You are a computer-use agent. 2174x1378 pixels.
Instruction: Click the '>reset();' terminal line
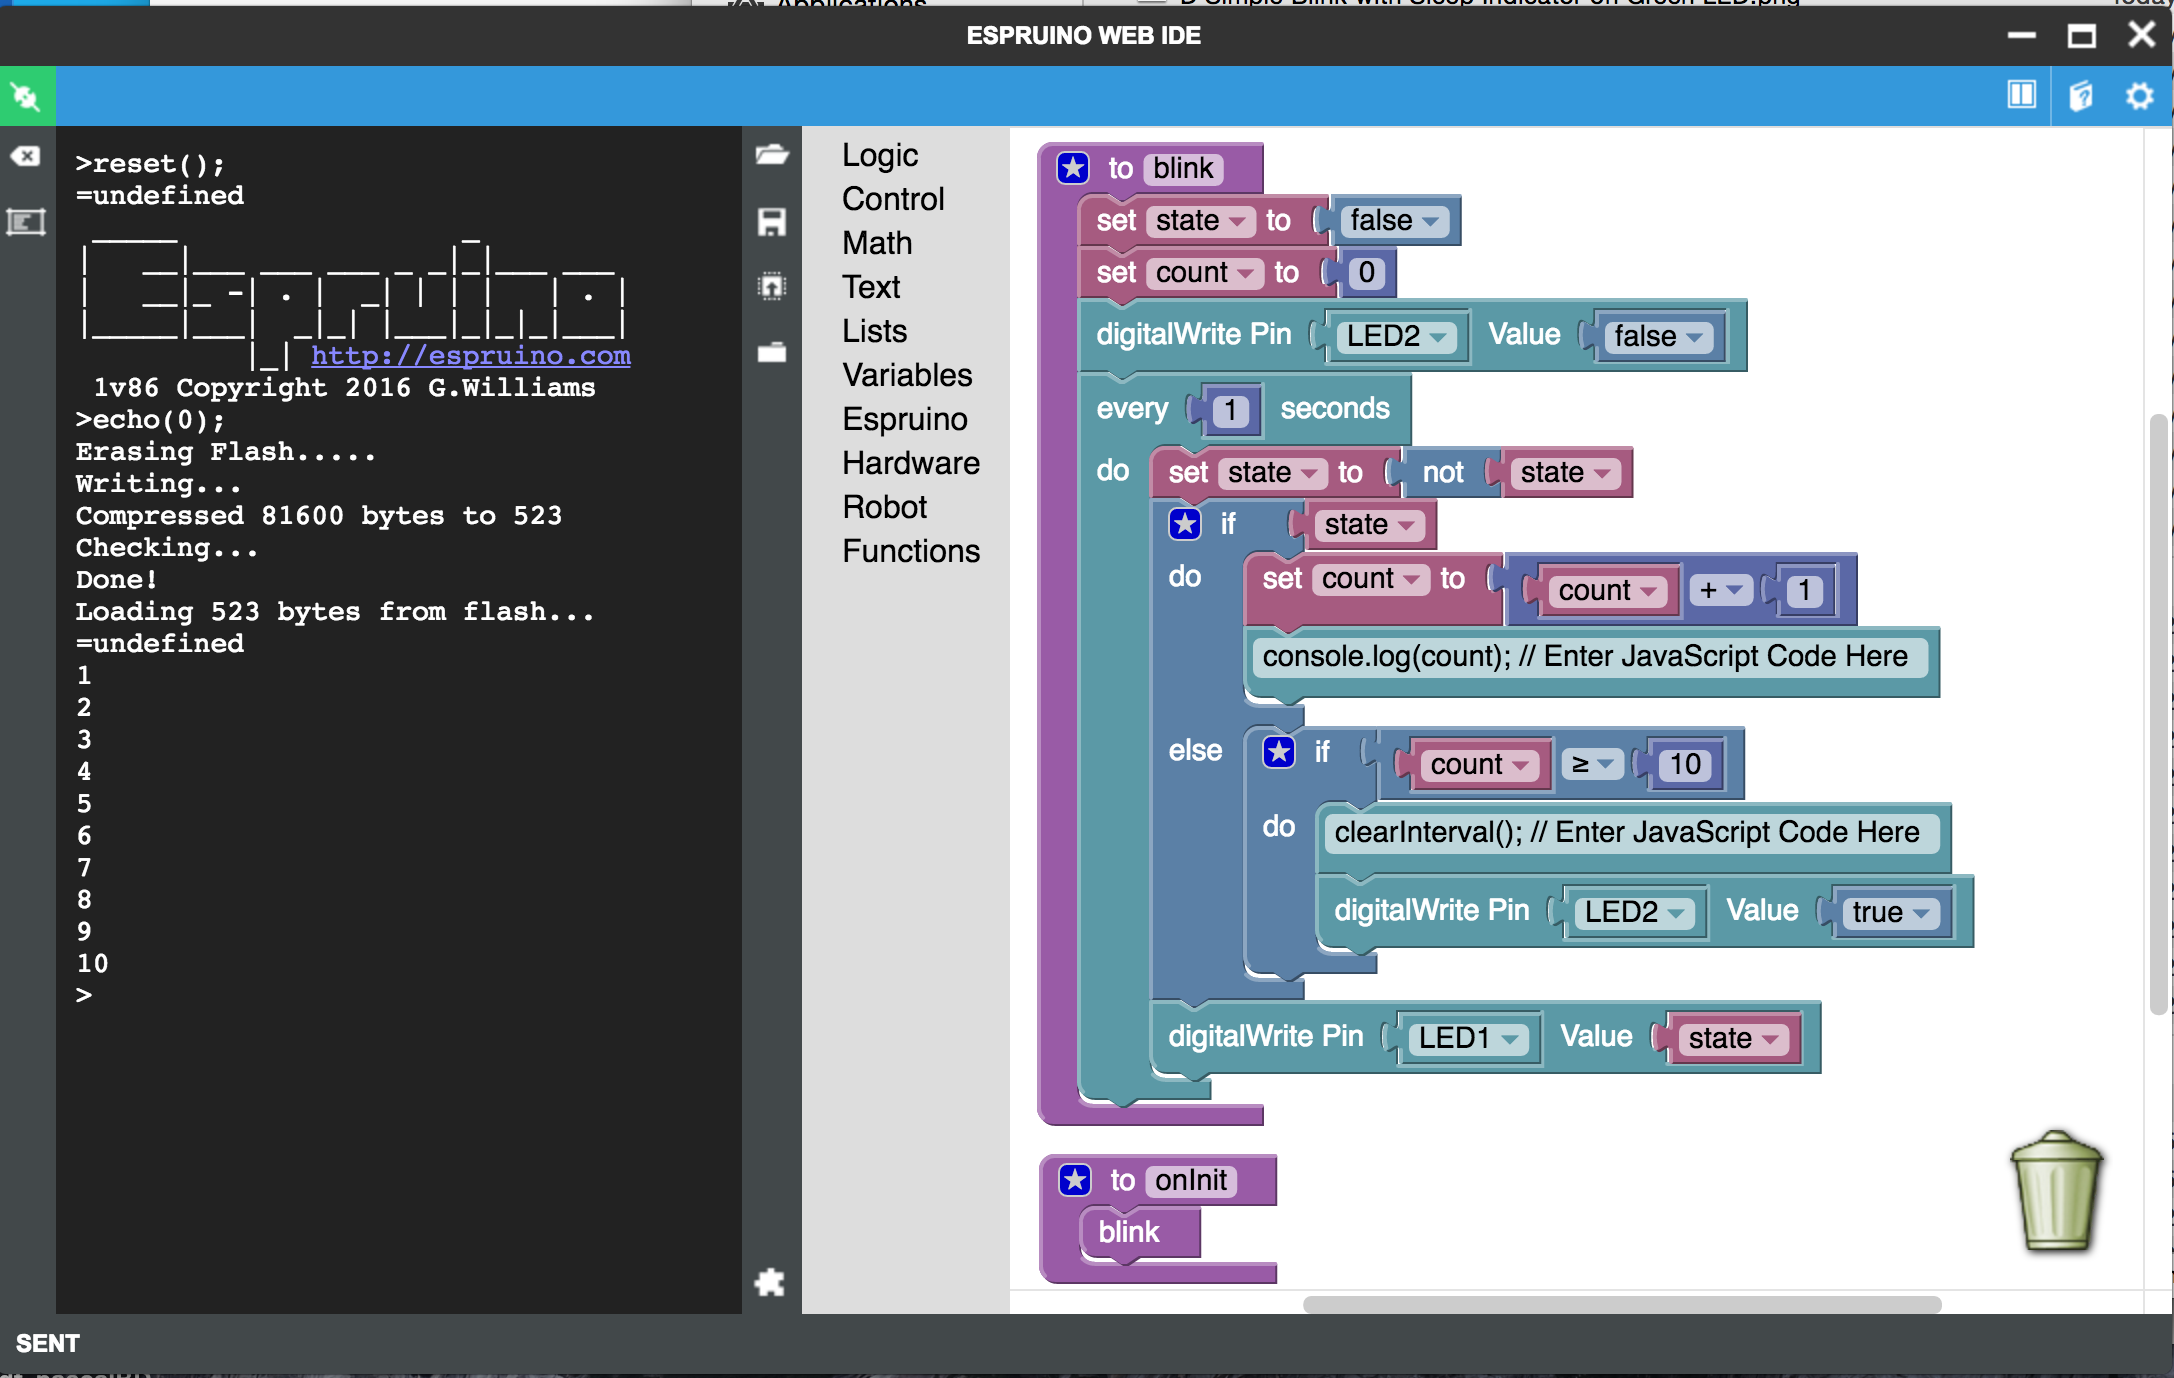tap(151, 163)
